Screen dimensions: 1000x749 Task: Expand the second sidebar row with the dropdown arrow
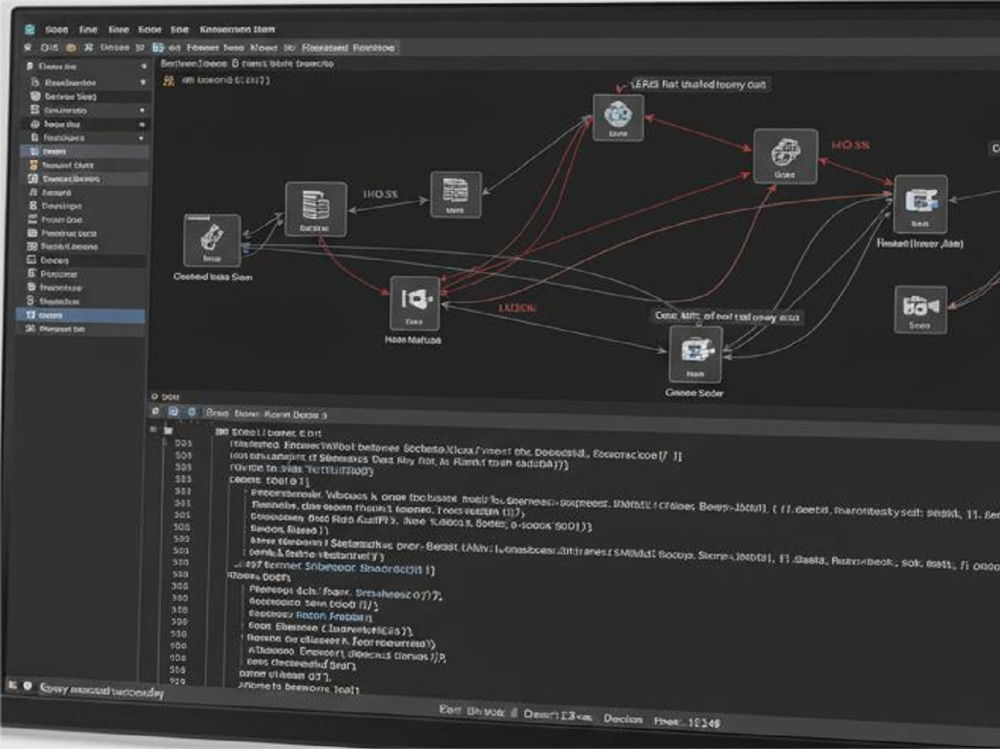coord(142,82)
